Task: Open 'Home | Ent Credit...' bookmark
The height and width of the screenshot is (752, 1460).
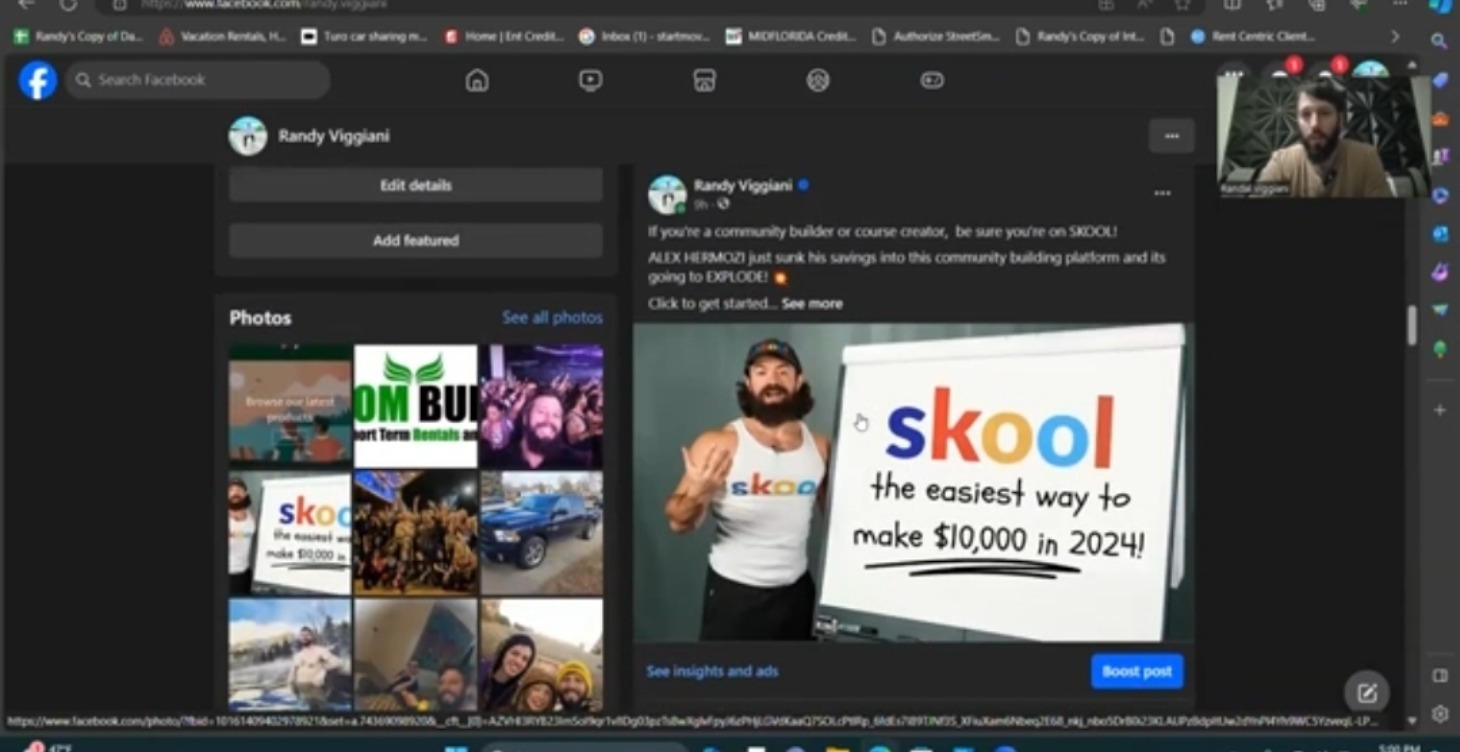Action: coord(505,36)
